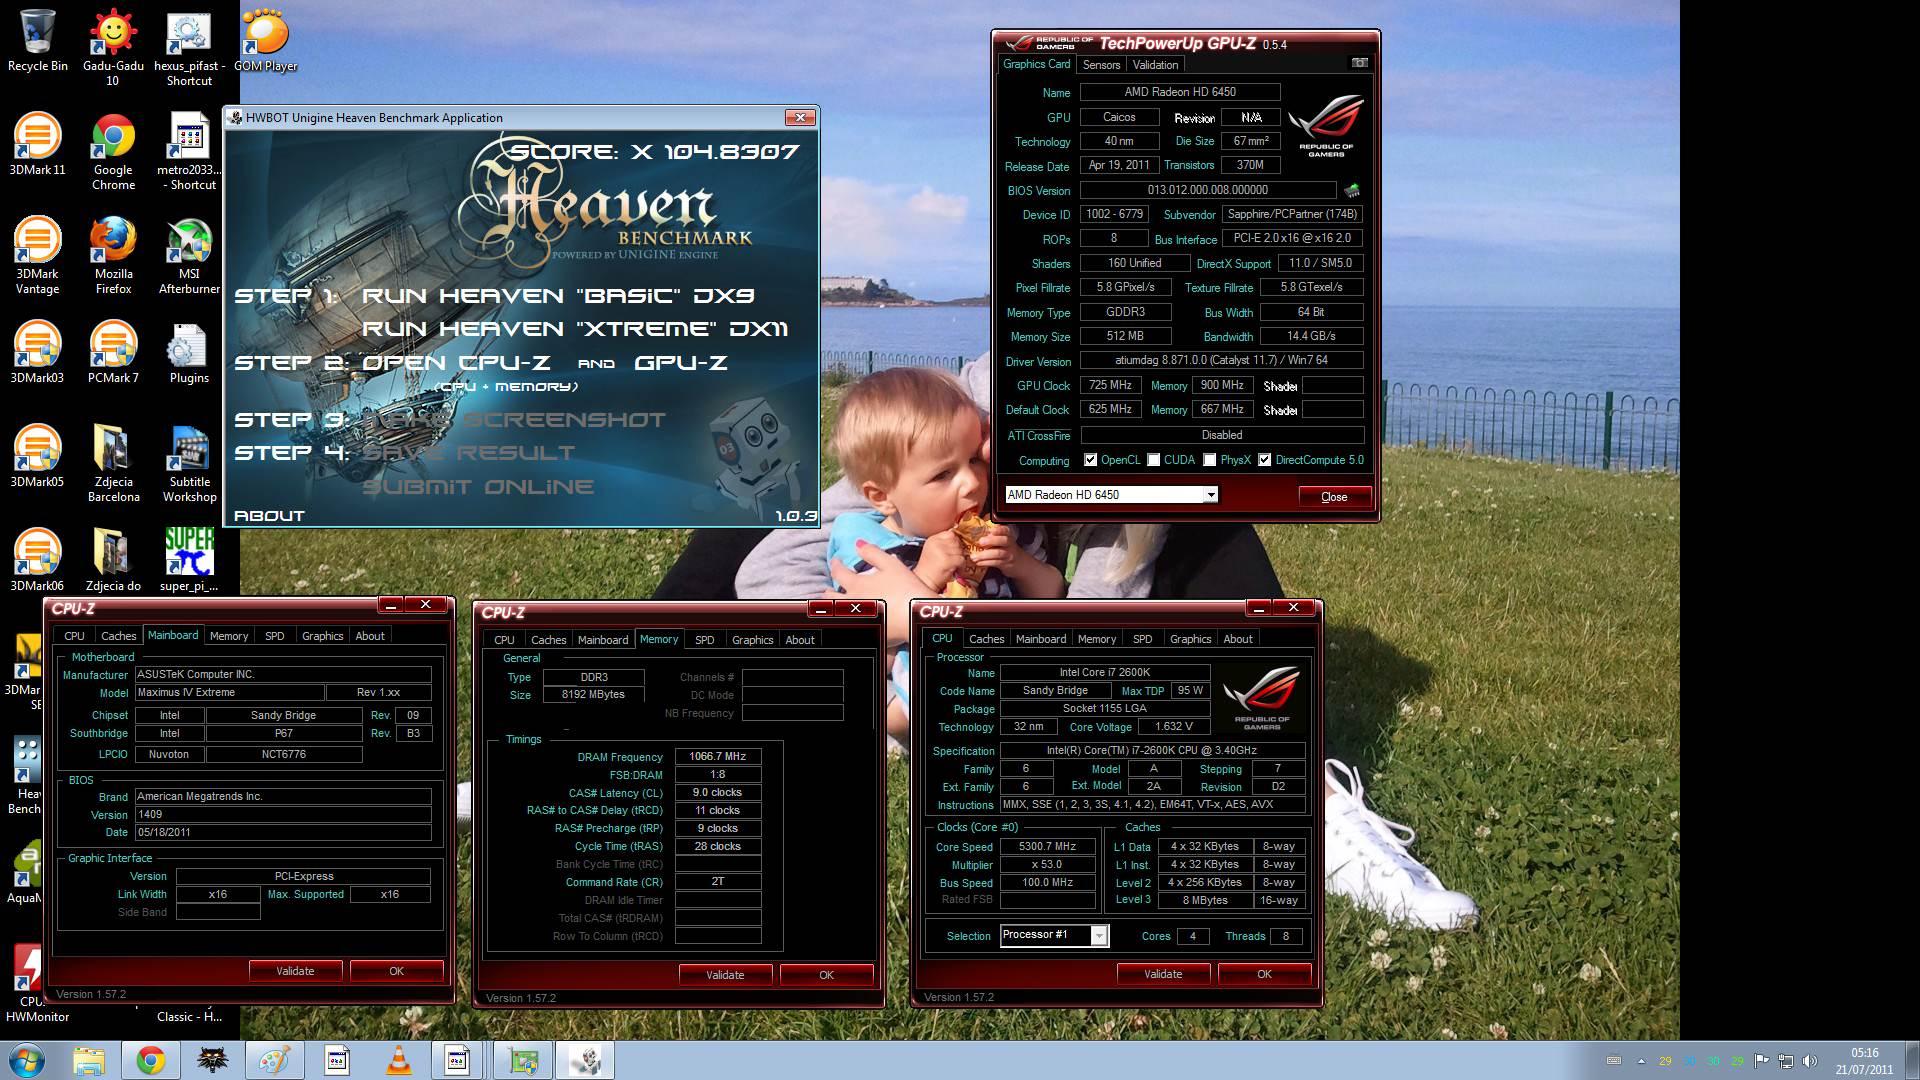Click Close button in GPU-Z

1334,497
